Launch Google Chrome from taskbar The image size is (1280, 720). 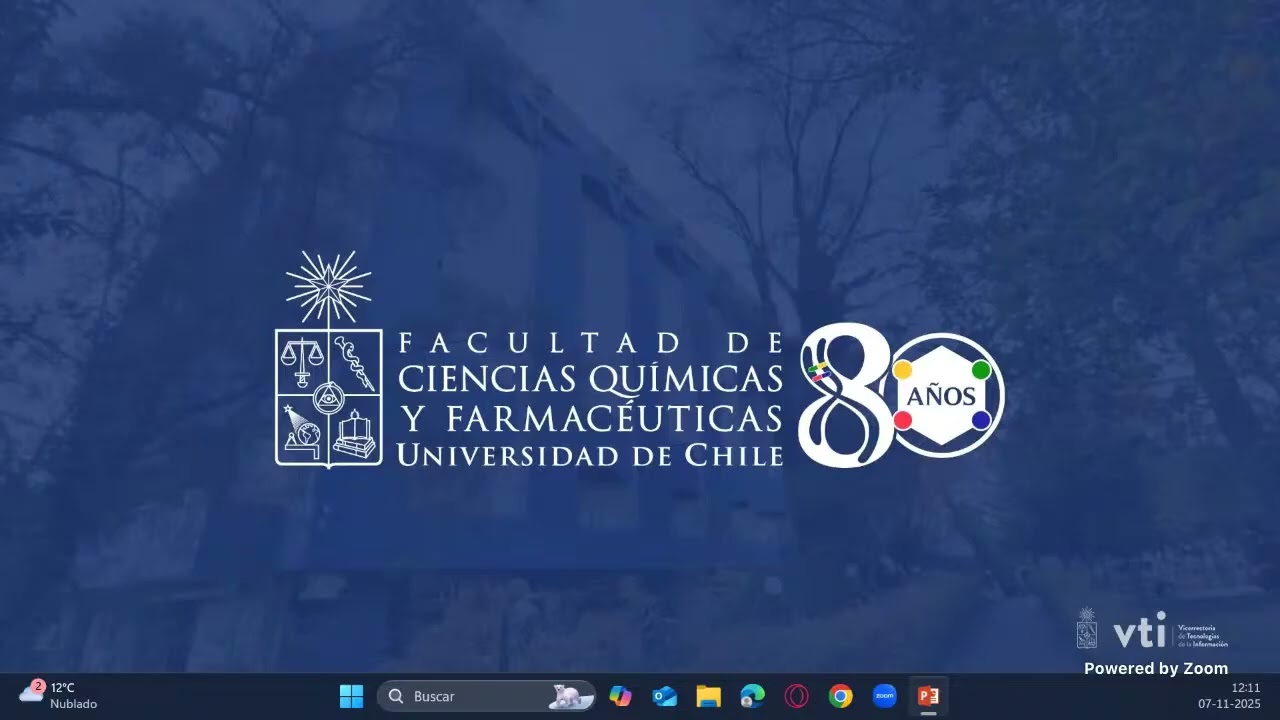click(841, 696)
